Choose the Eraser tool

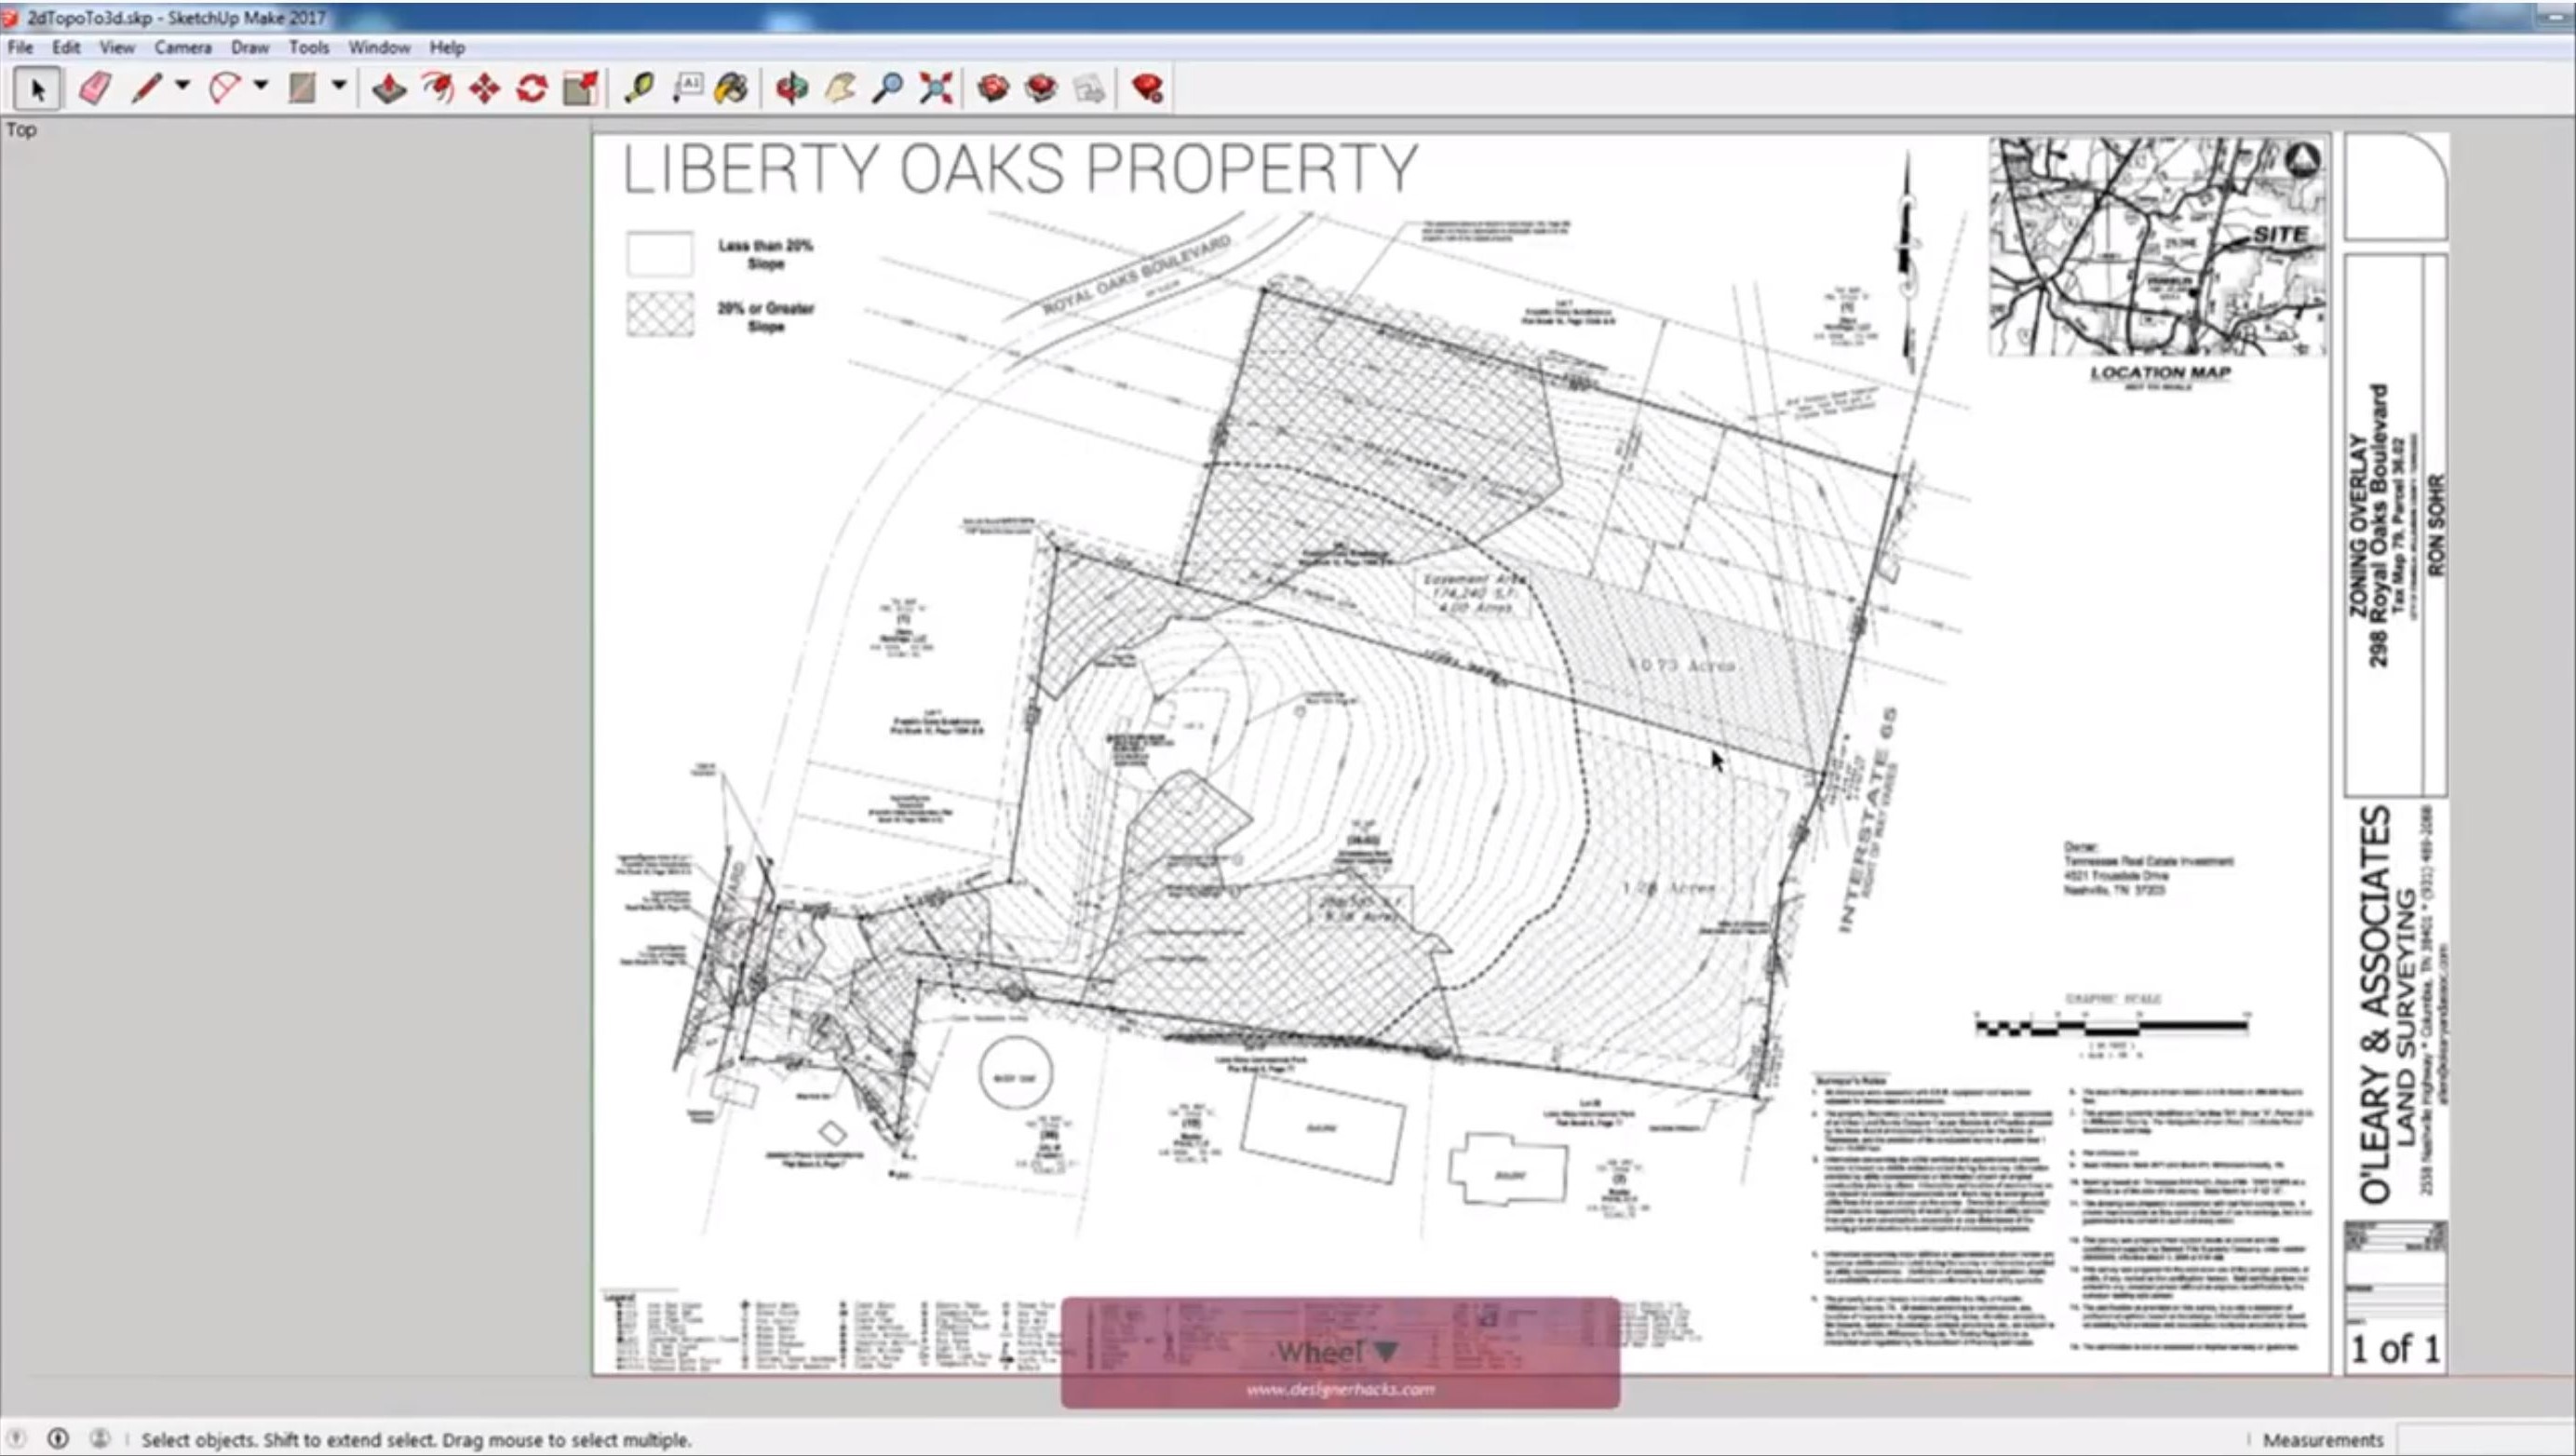pyautogui.click(x=95, y=89)
